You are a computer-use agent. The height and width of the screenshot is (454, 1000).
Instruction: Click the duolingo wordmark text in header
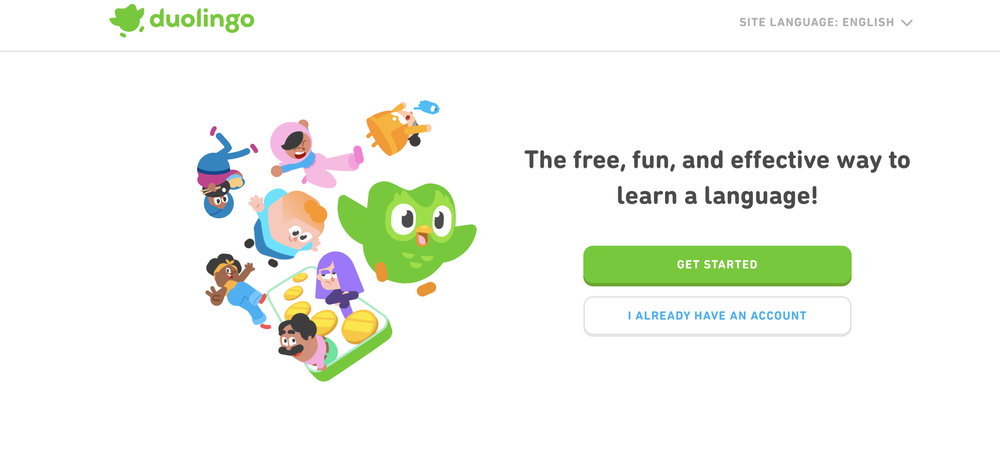202,19
